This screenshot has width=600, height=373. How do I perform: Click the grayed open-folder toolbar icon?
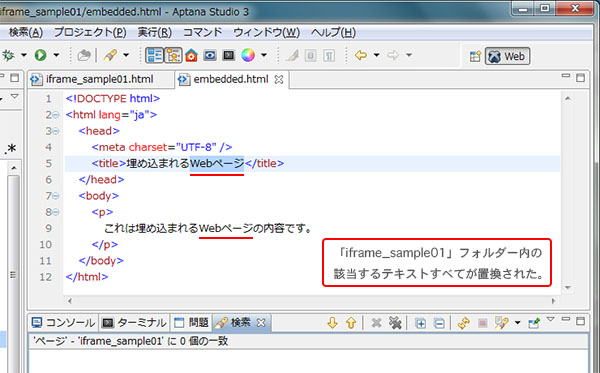coord(84,55)
